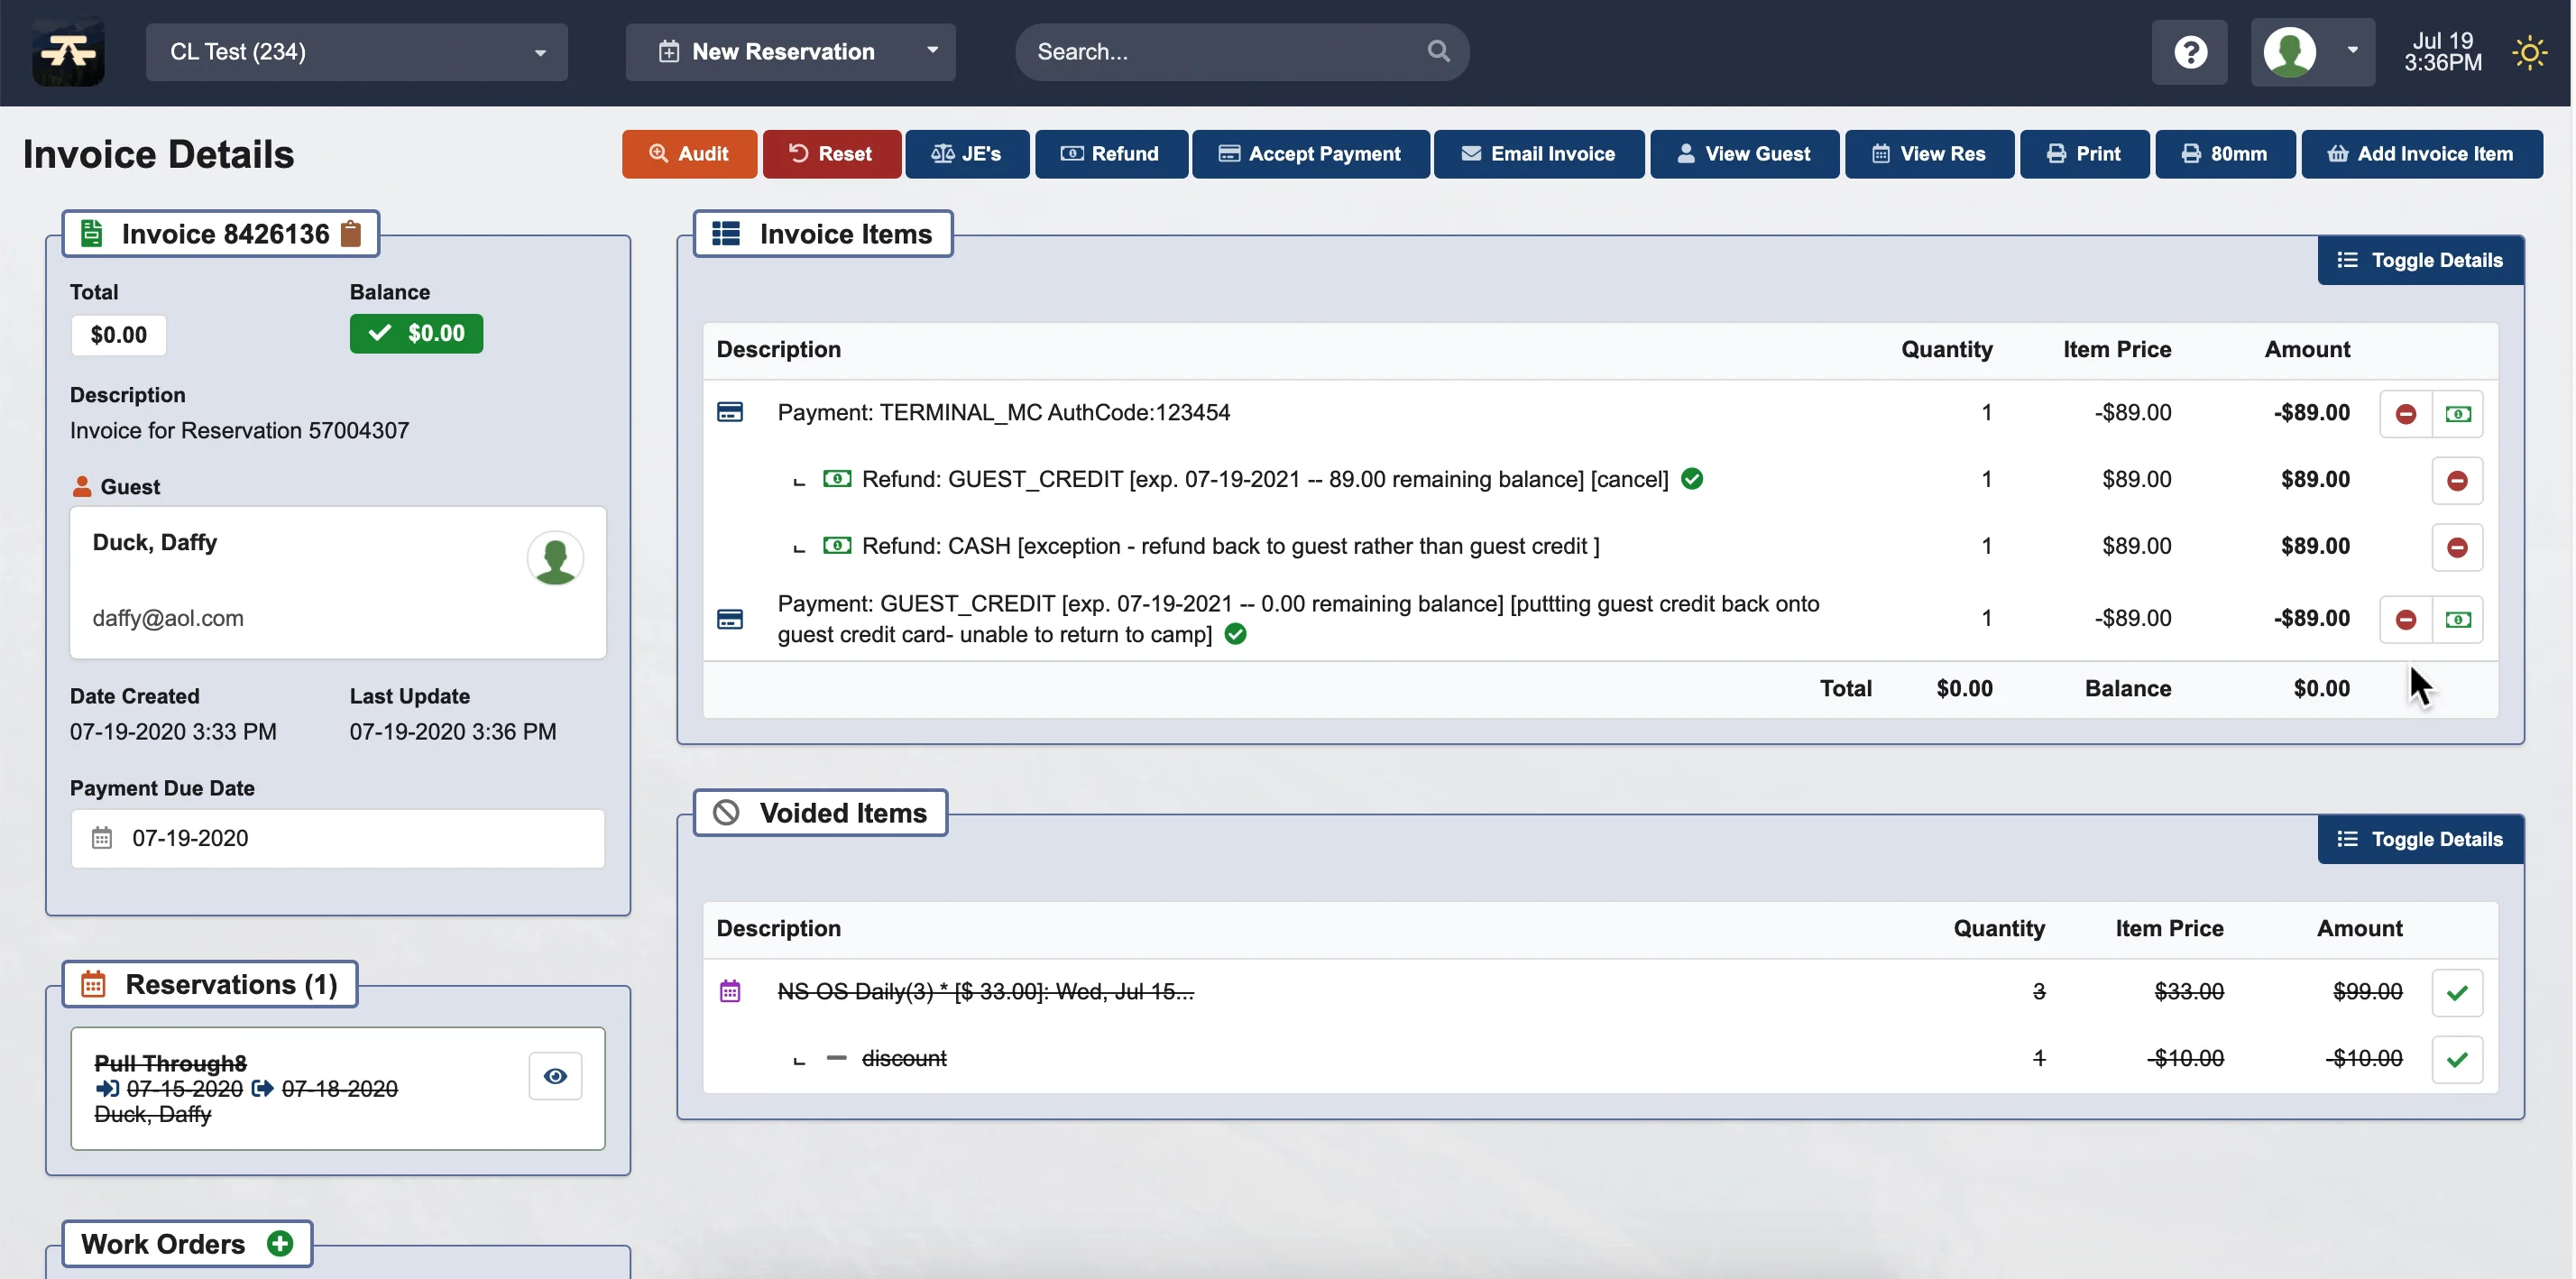Select daffy@aol.com email text

pos(168,618)
